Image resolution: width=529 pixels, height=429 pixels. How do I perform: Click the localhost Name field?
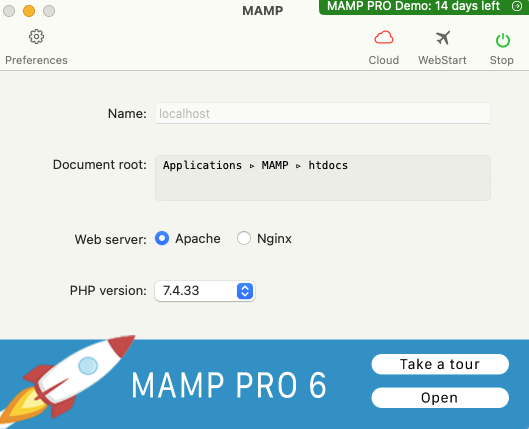(323, 113)
